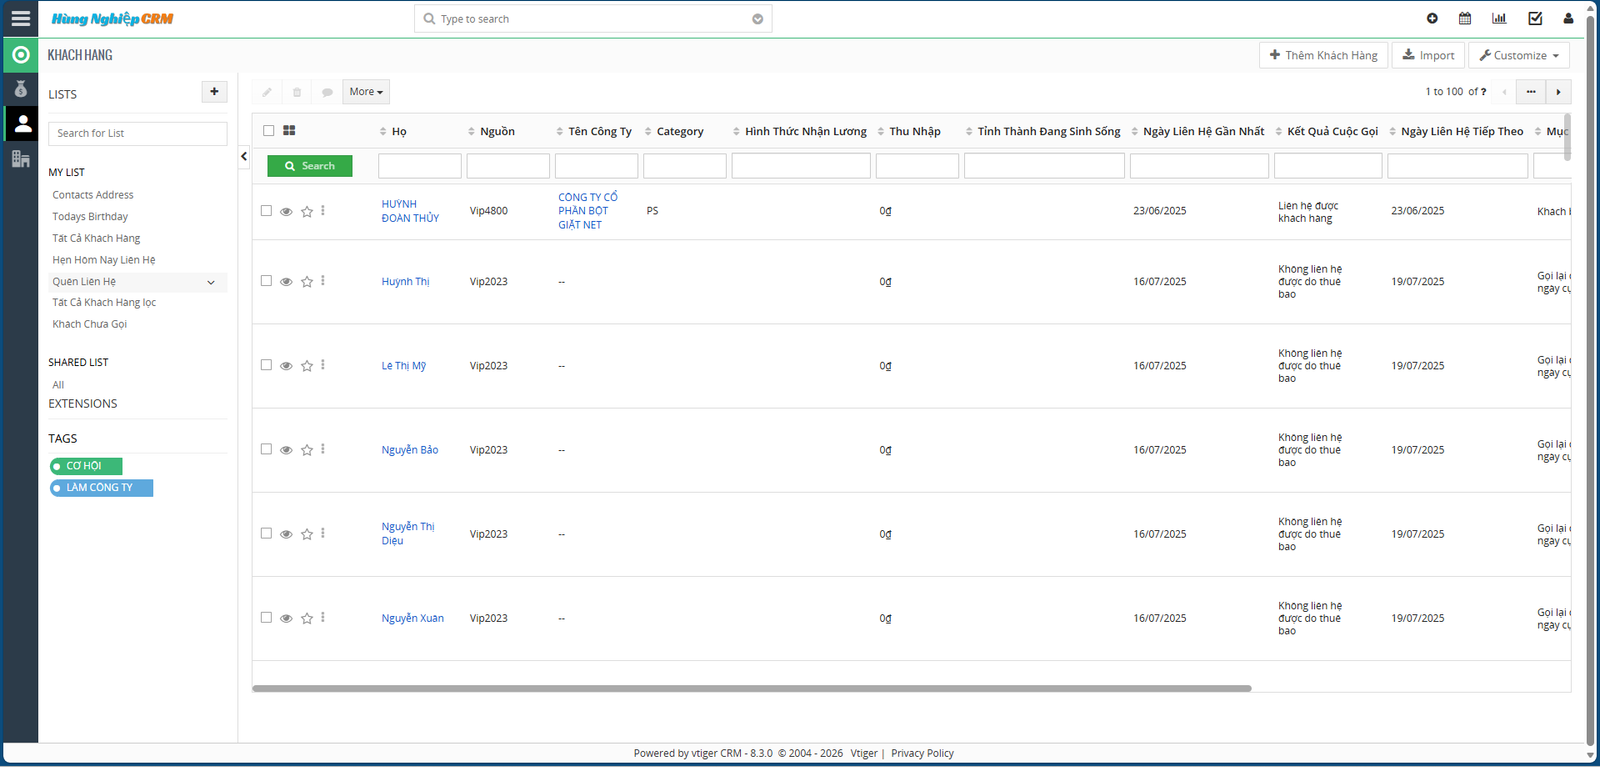
Task: Select the HUỲNH ĐOÀN THỦY row checkbox
Action: [266, 211]
